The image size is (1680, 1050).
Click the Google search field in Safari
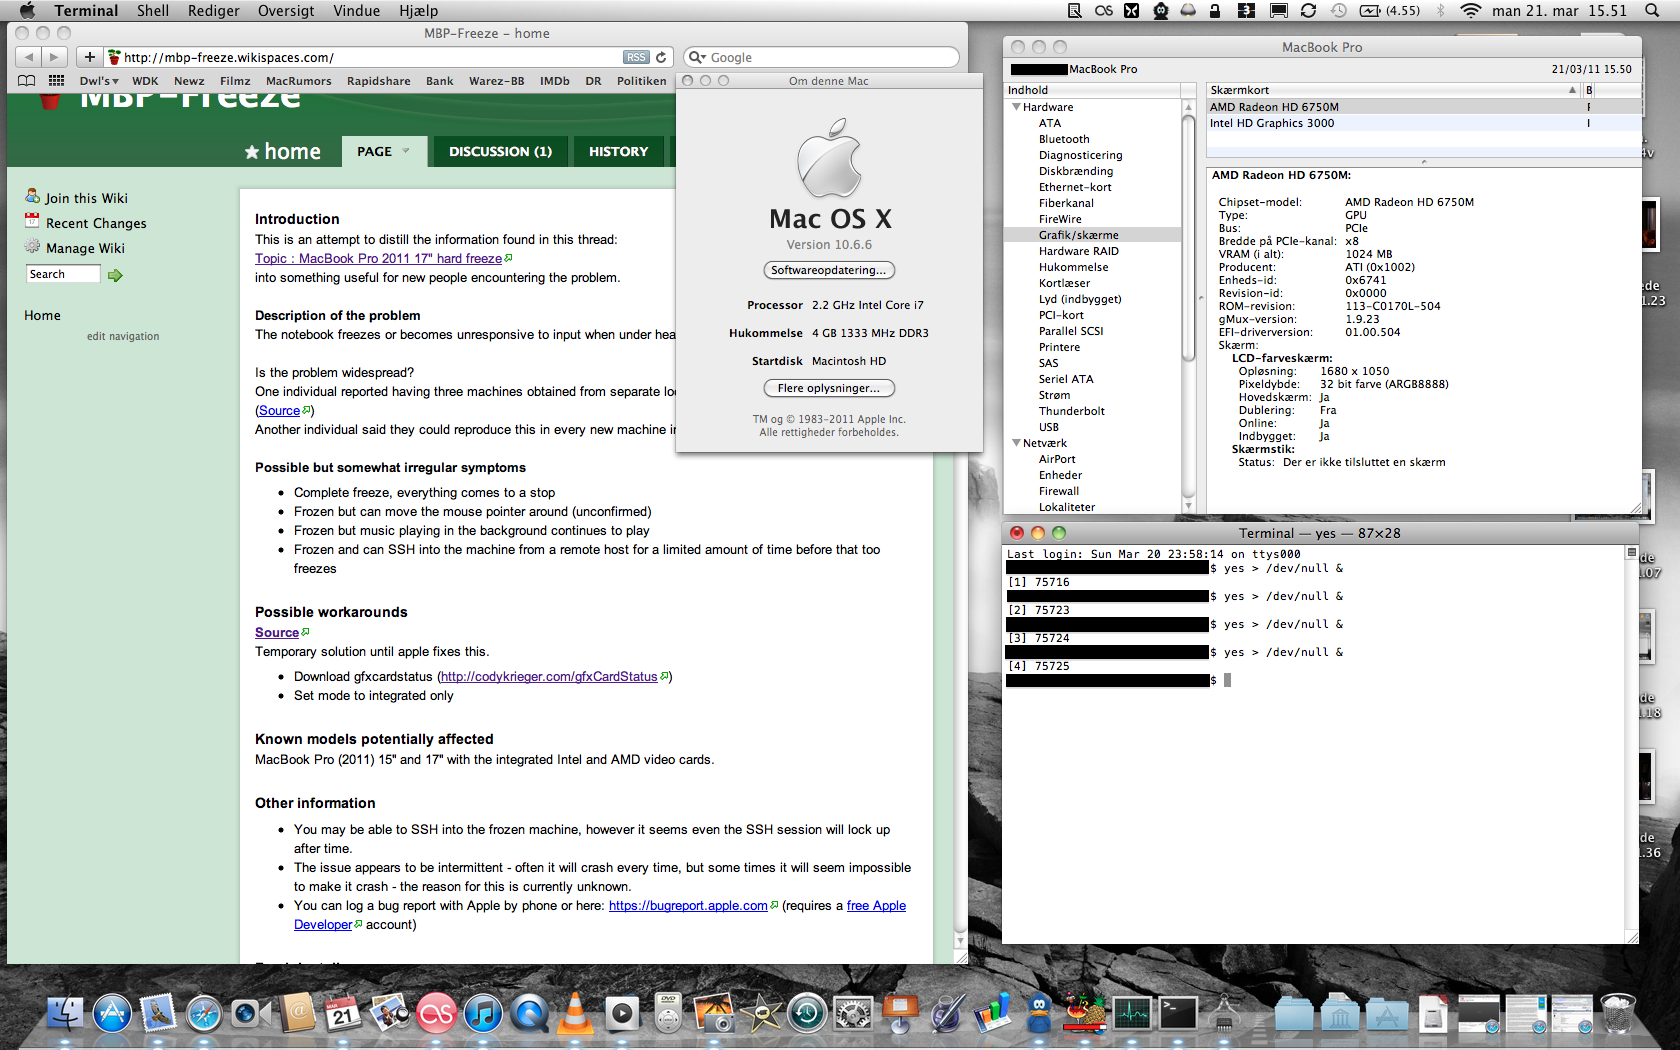click(x=822, y=57)
